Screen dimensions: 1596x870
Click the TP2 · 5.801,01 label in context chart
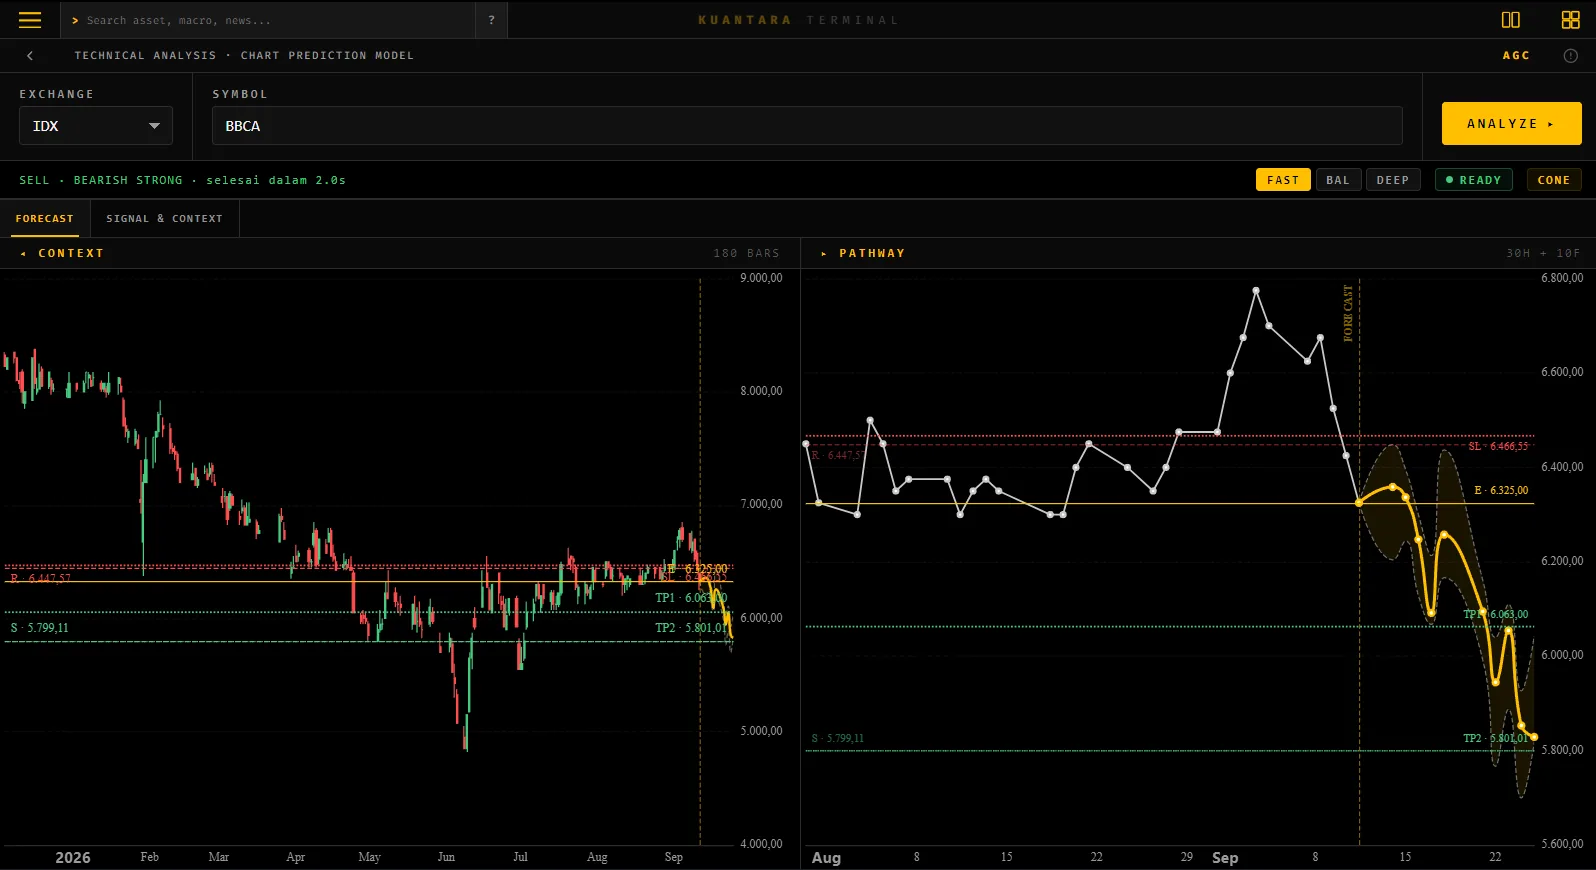691,628
